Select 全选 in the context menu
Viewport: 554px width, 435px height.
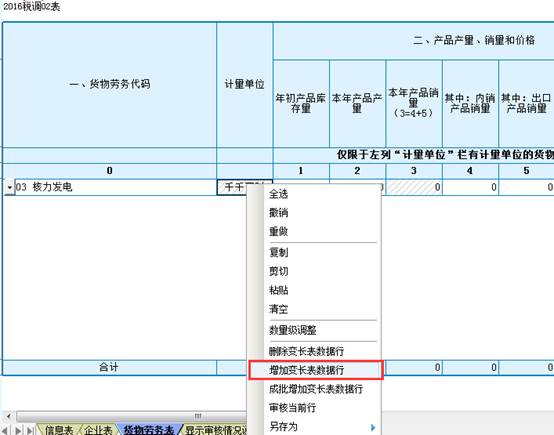coord(278,194)
